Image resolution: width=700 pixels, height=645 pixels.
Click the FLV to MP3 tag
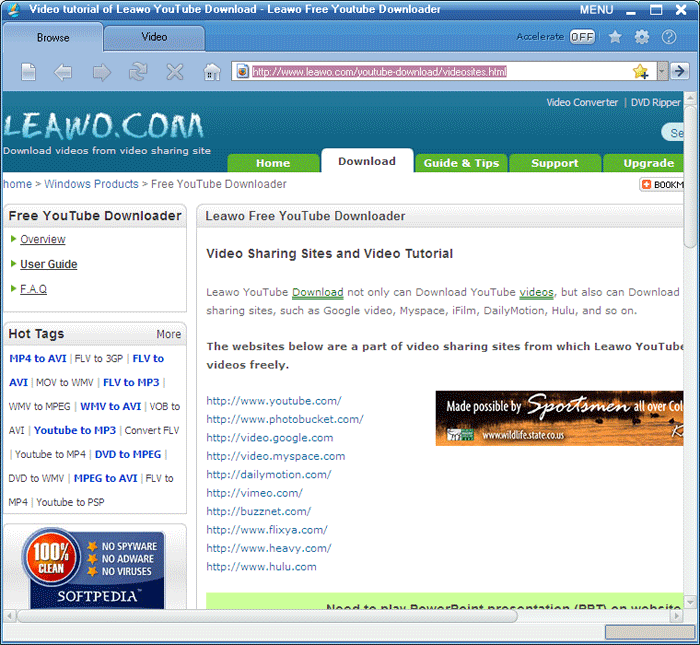coord(131,382)
